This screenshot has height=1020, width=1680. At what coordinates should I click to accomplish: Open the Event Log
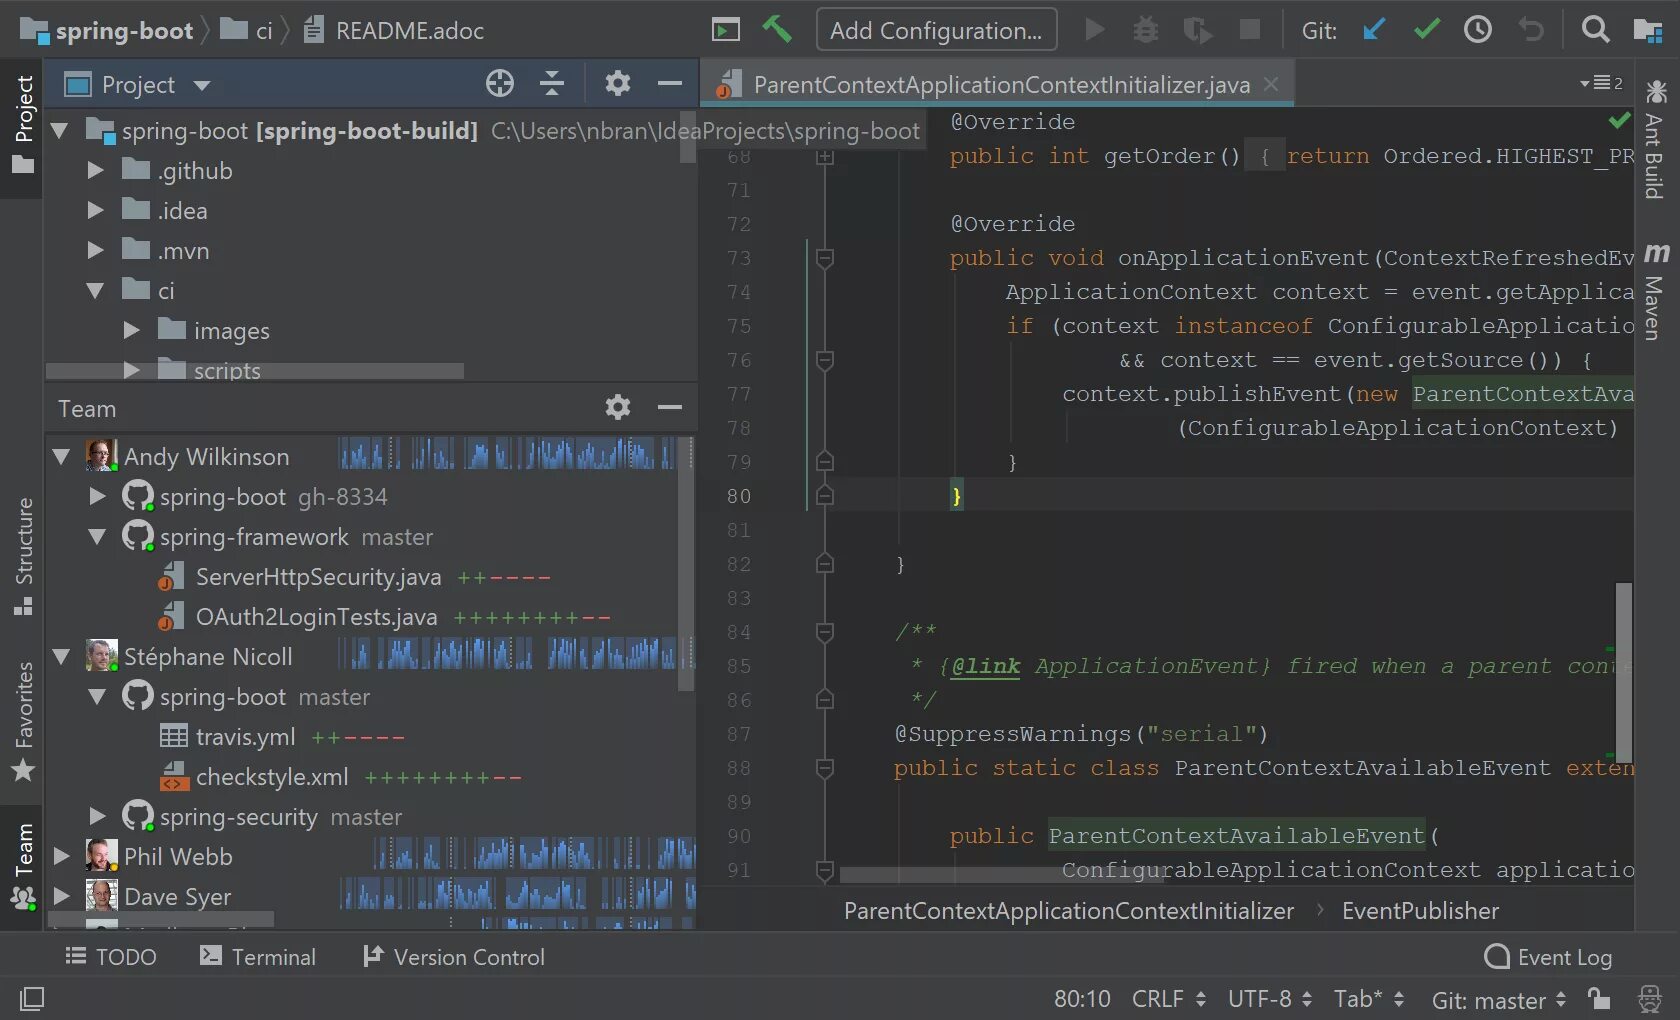(1549, 957)
